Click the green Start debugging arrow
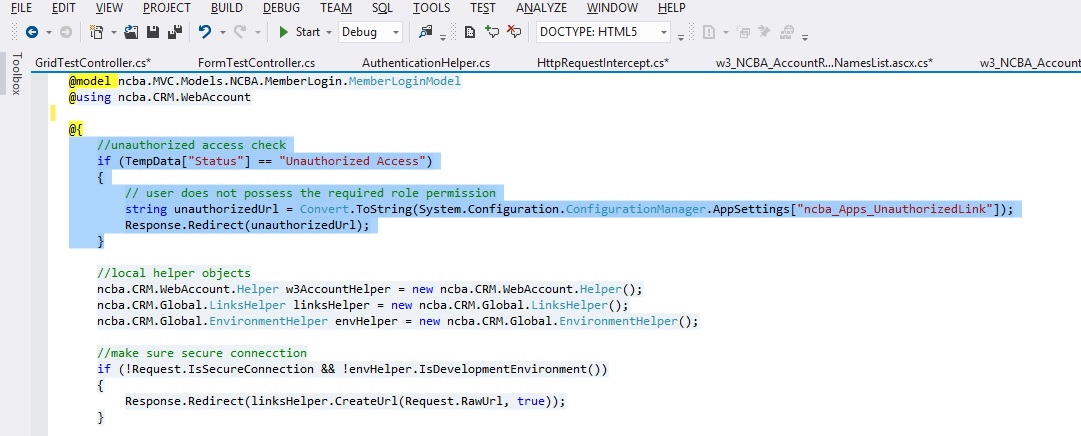 coord(283,32)
